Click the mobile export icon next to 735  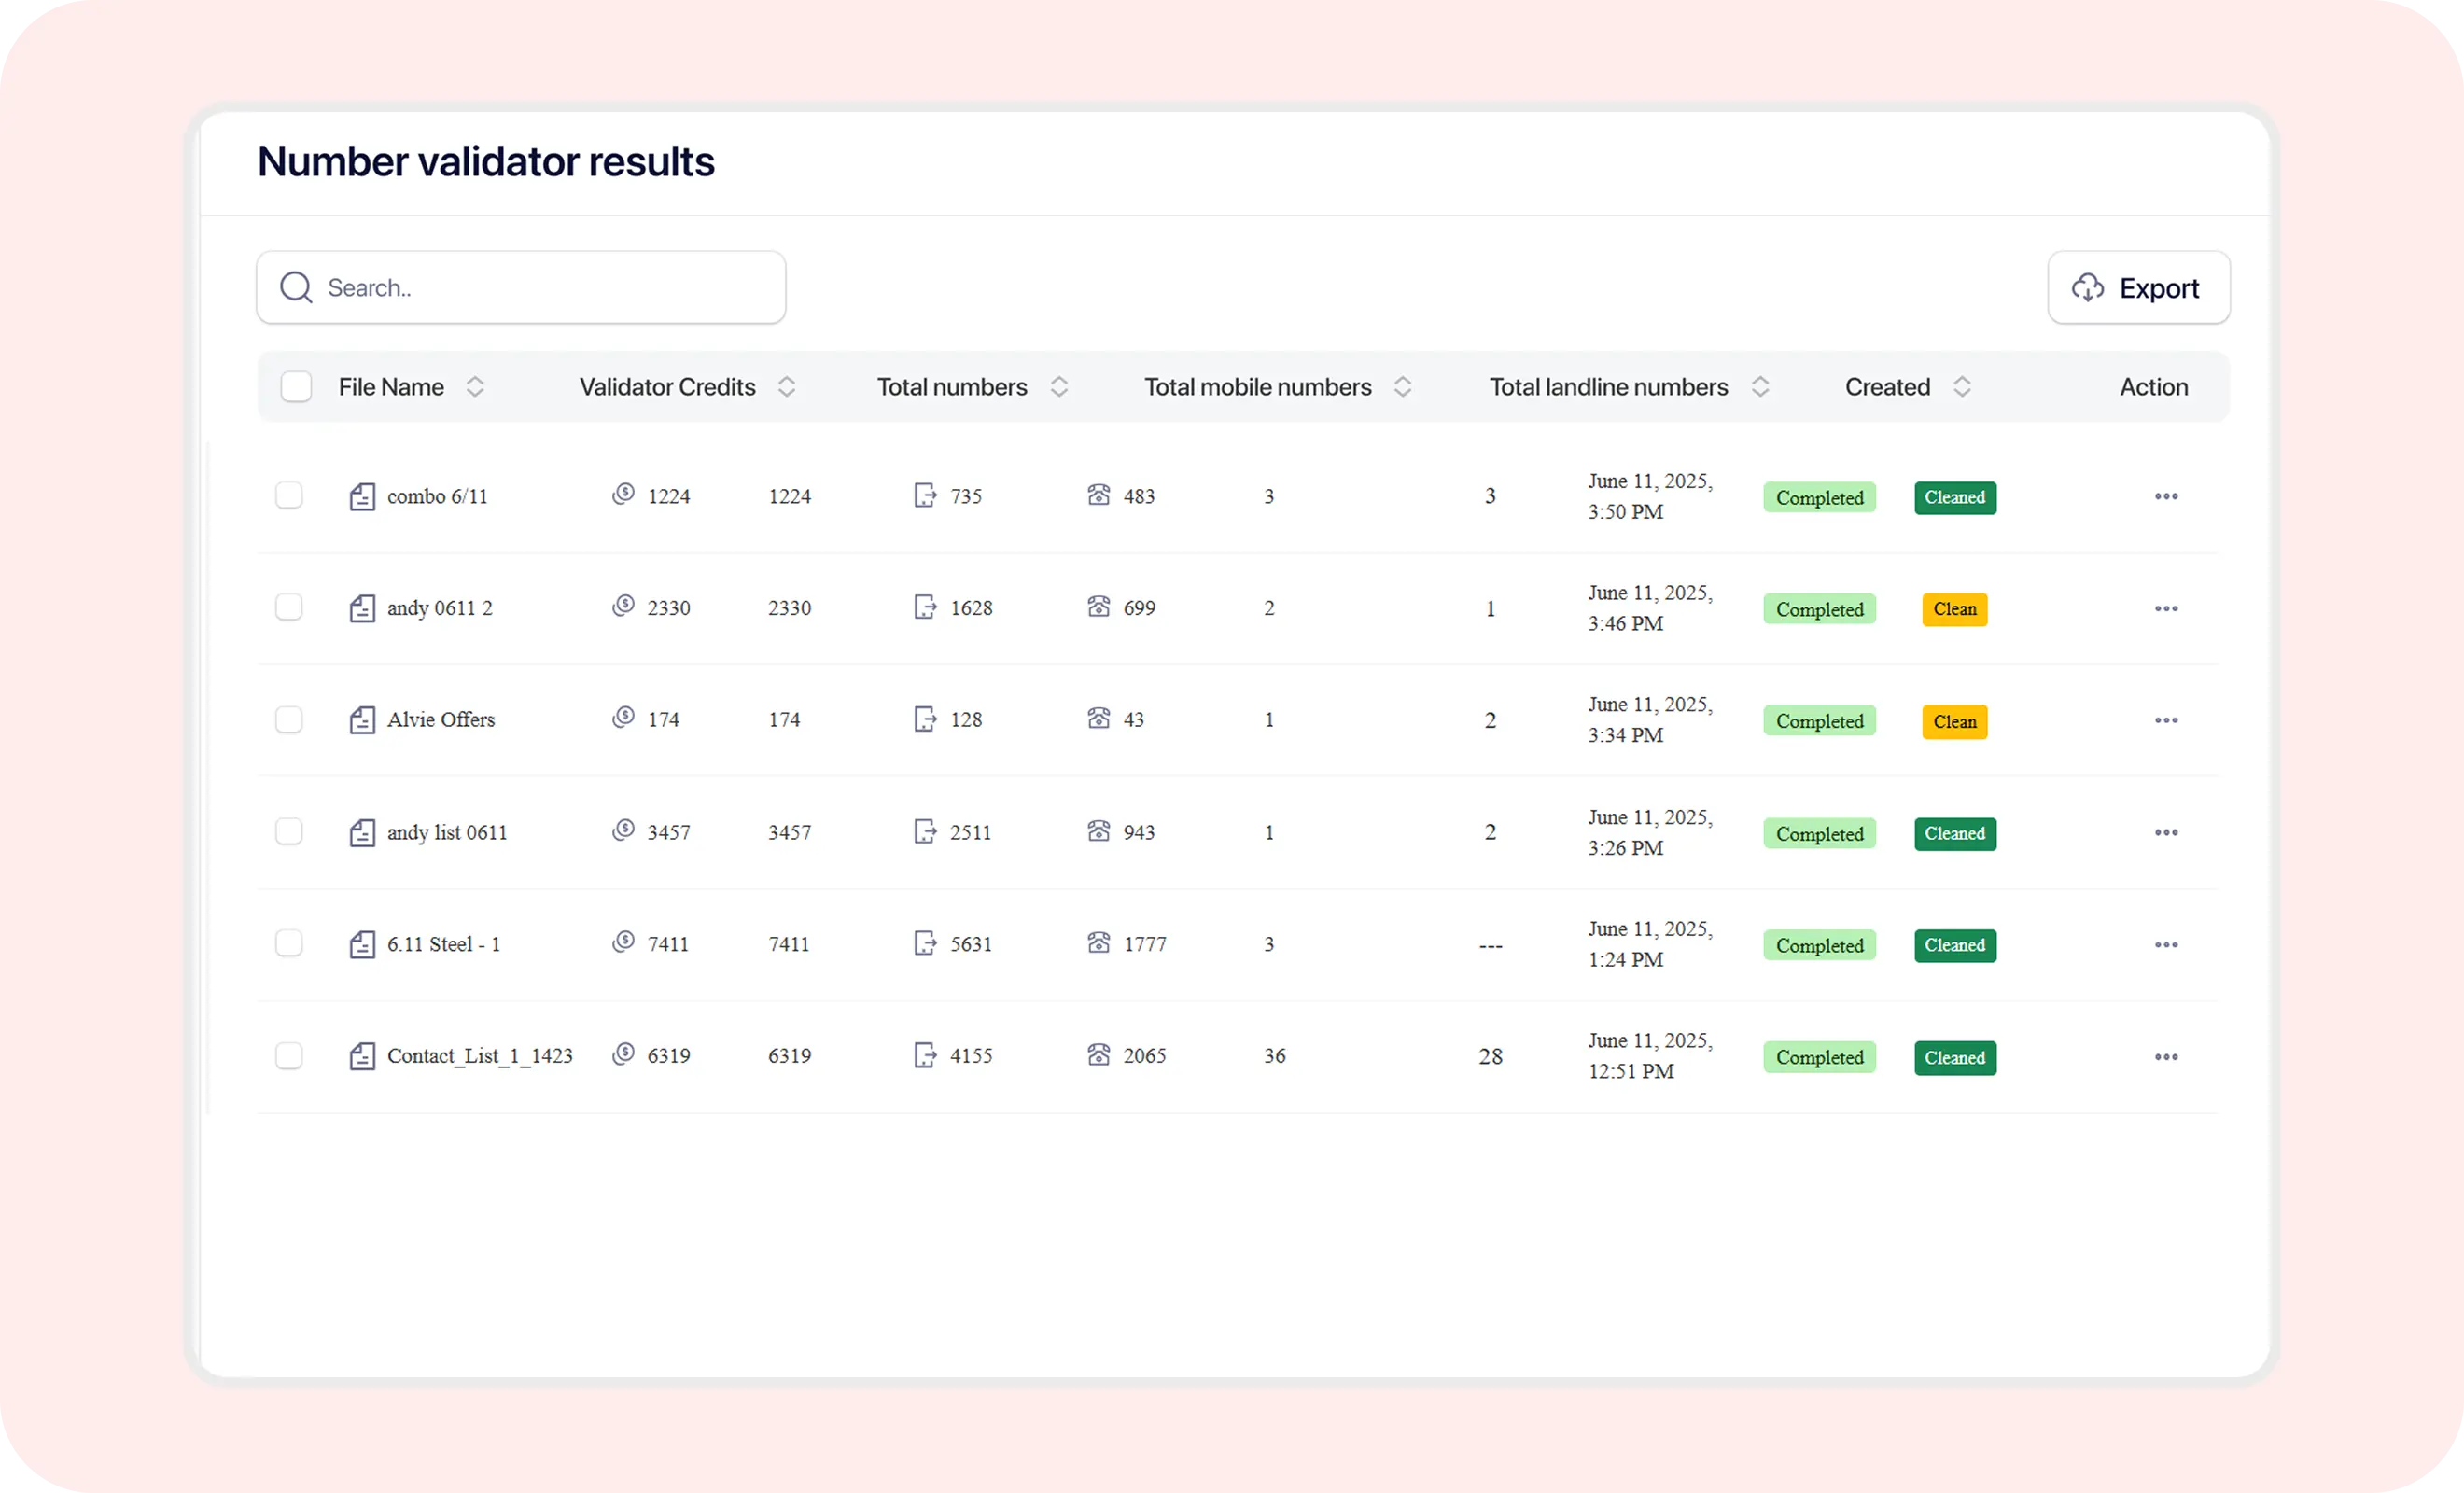click(925, 496)
